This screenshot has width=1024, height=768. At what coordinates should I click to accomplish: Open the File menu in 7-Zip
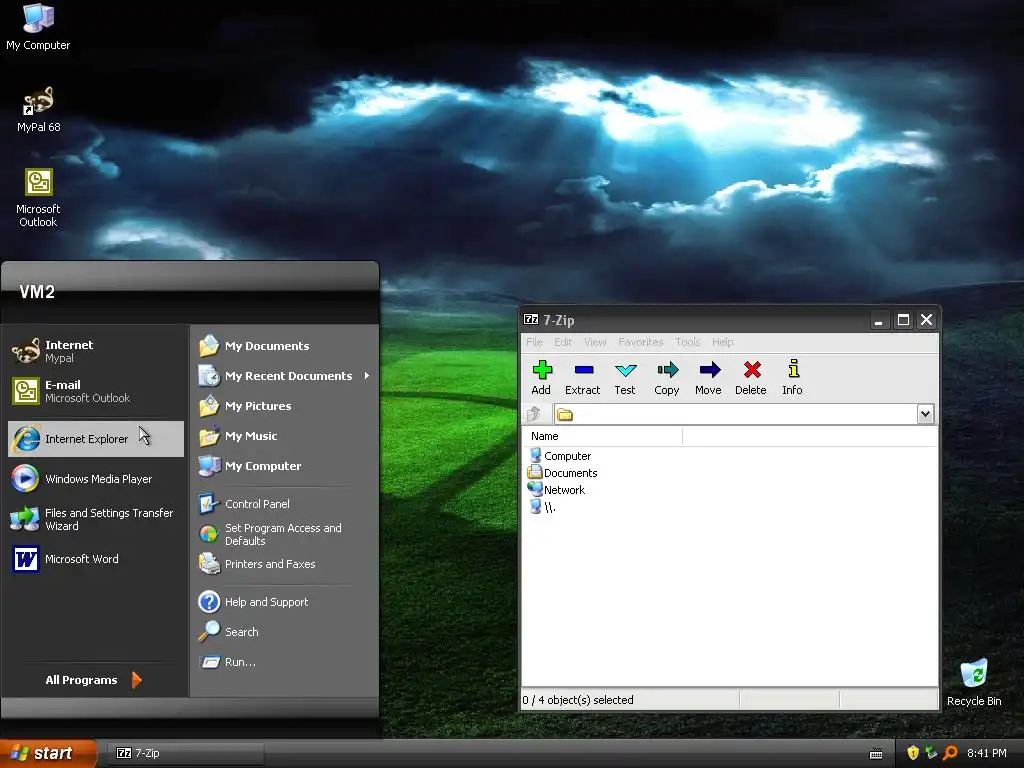[x=534, y=342]
